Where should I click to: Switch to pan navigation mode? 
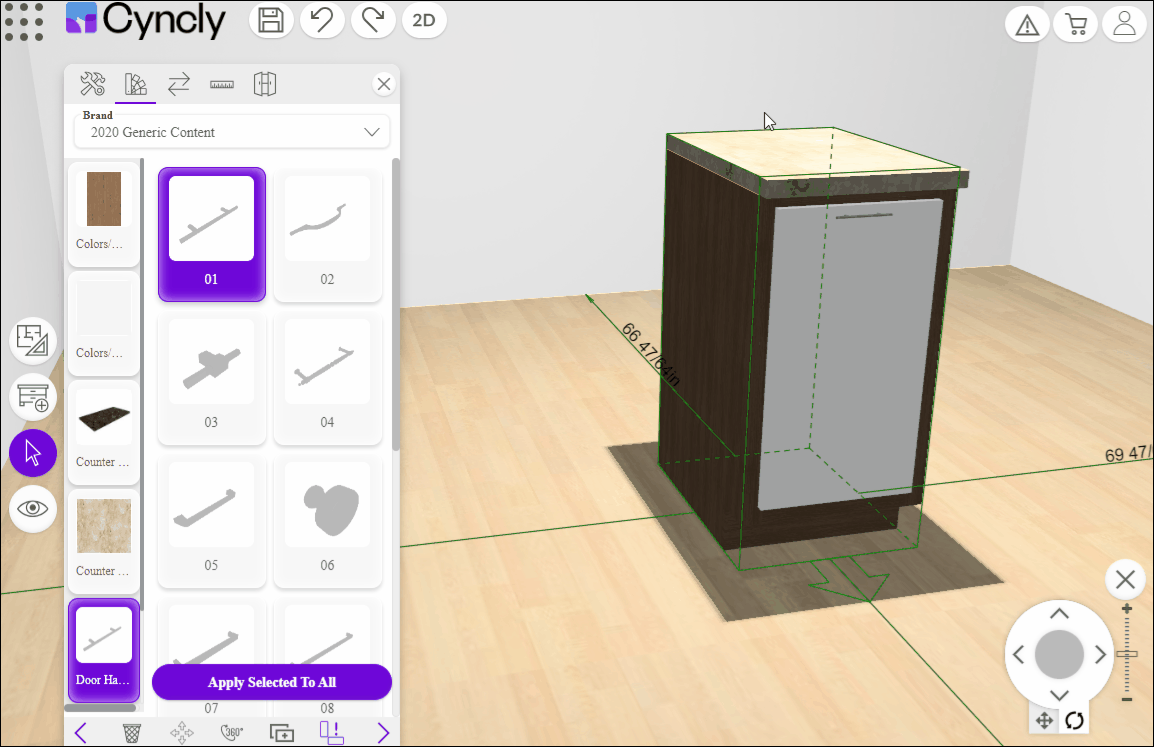pyautogui.click(x=1044, y=721)
